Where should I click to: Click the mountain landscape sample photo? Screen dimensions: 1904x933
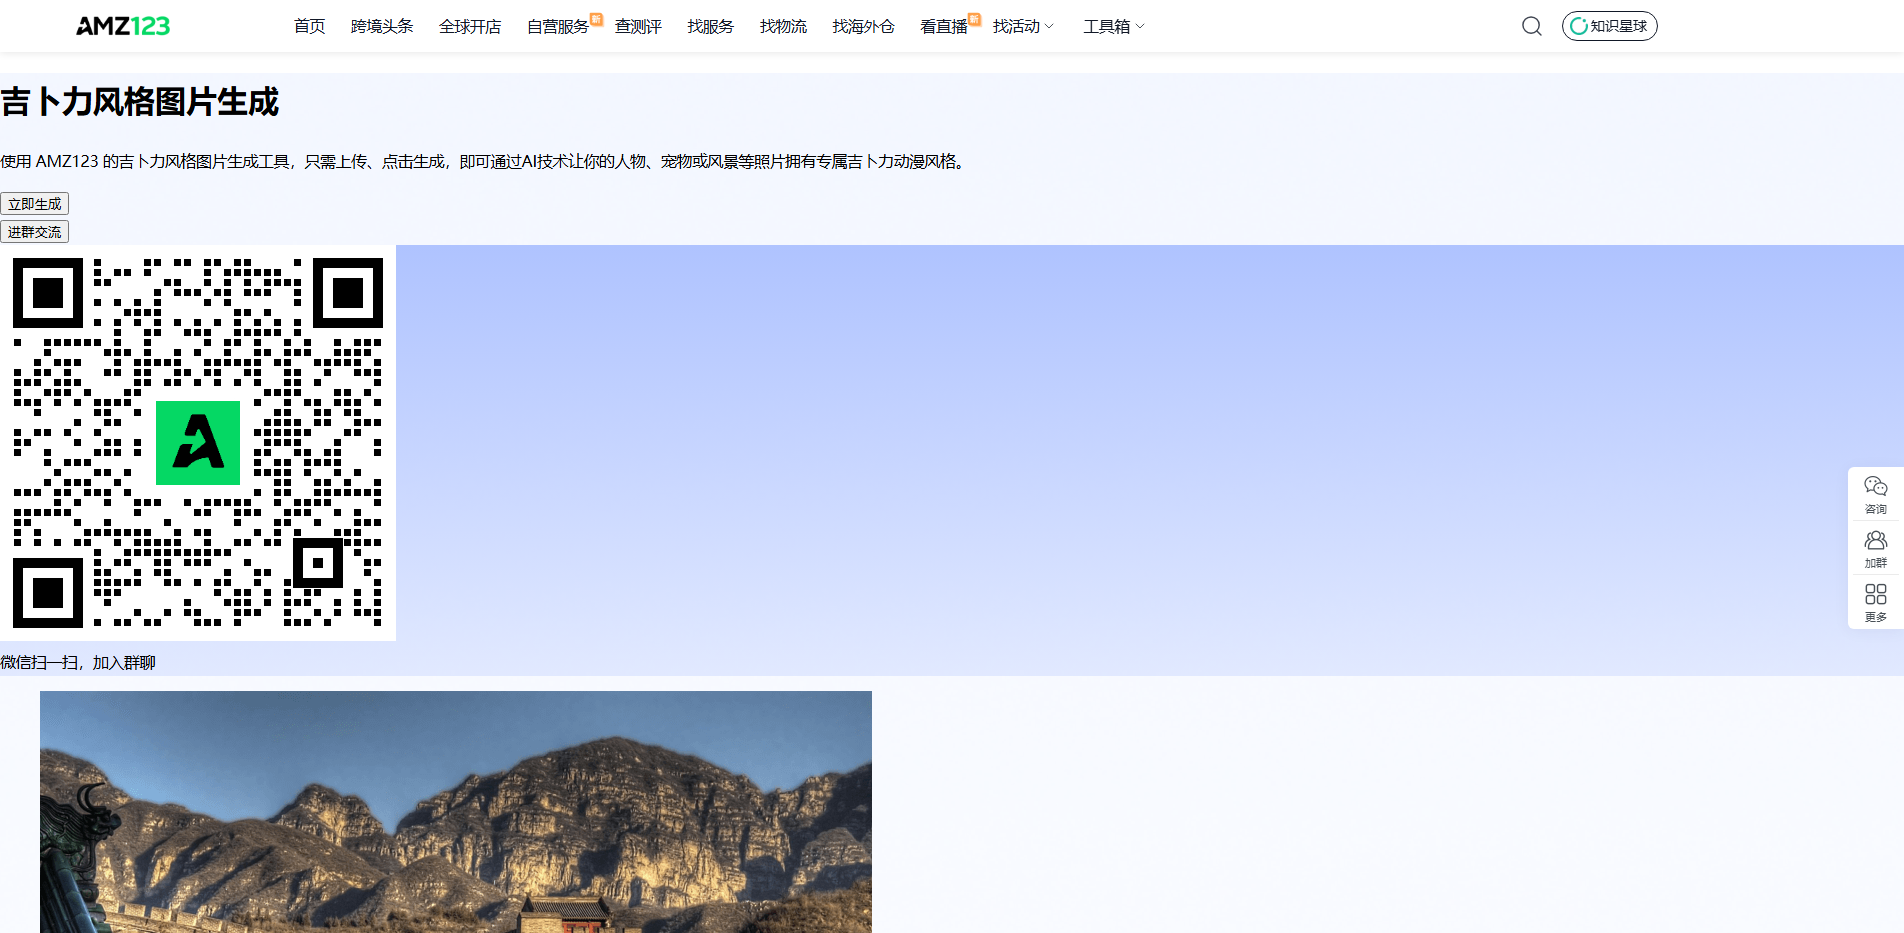pyautogui.click(x=456, y=810)
